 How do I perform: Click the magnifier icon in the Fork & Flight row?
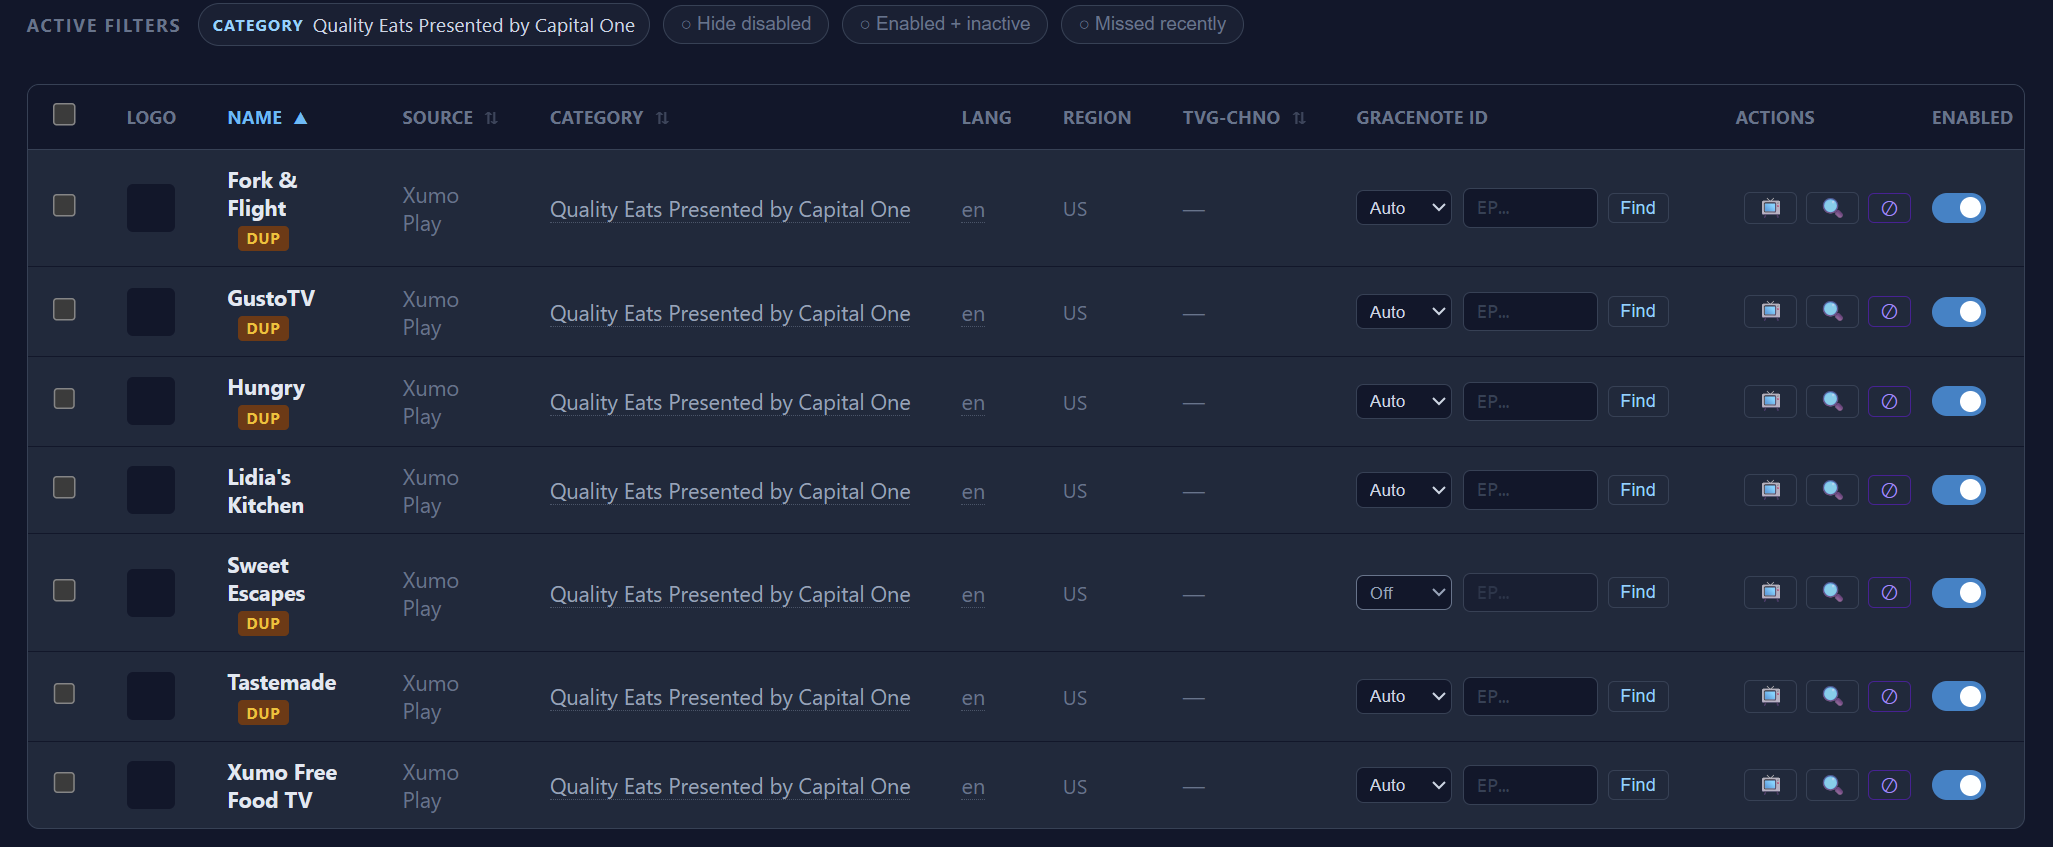pyautogui.click(x=1832, y=208)
